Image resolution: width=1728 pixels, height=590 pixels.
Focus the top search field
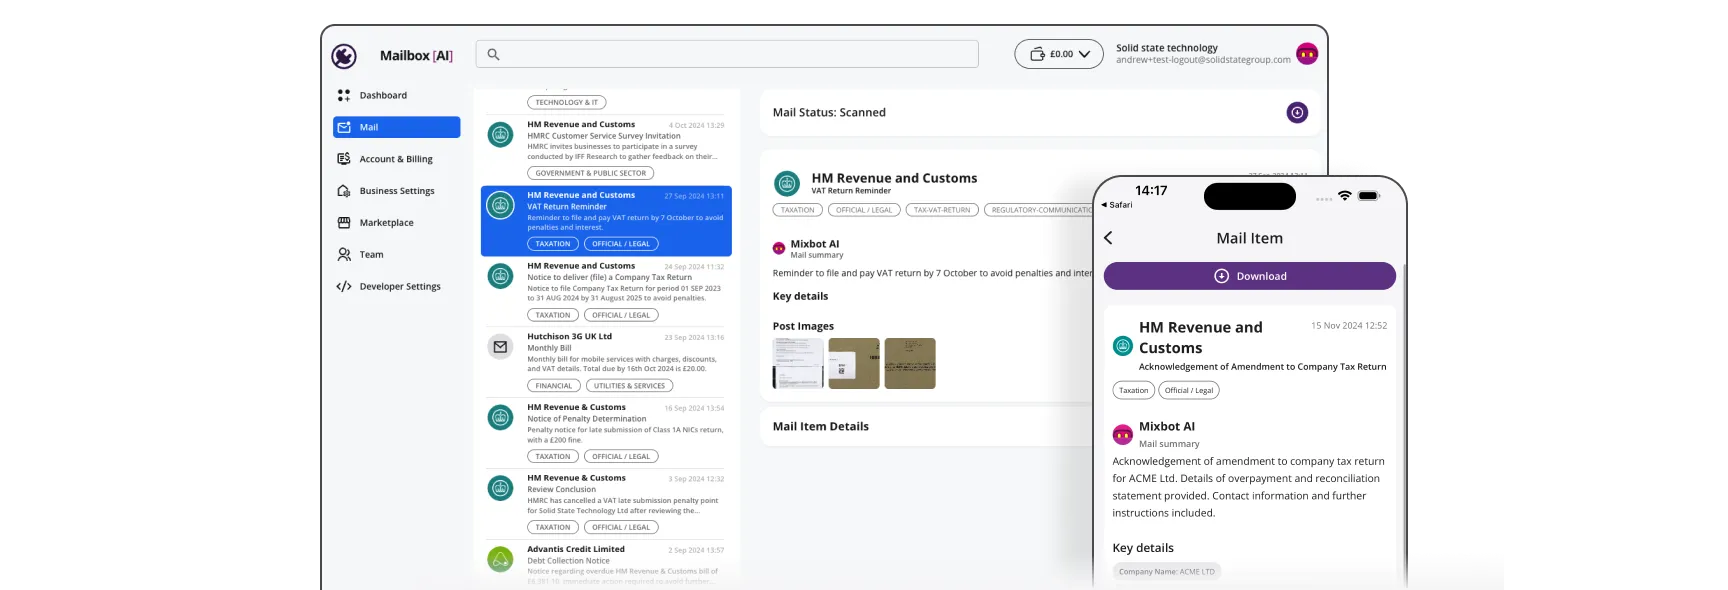pos(727,54)
